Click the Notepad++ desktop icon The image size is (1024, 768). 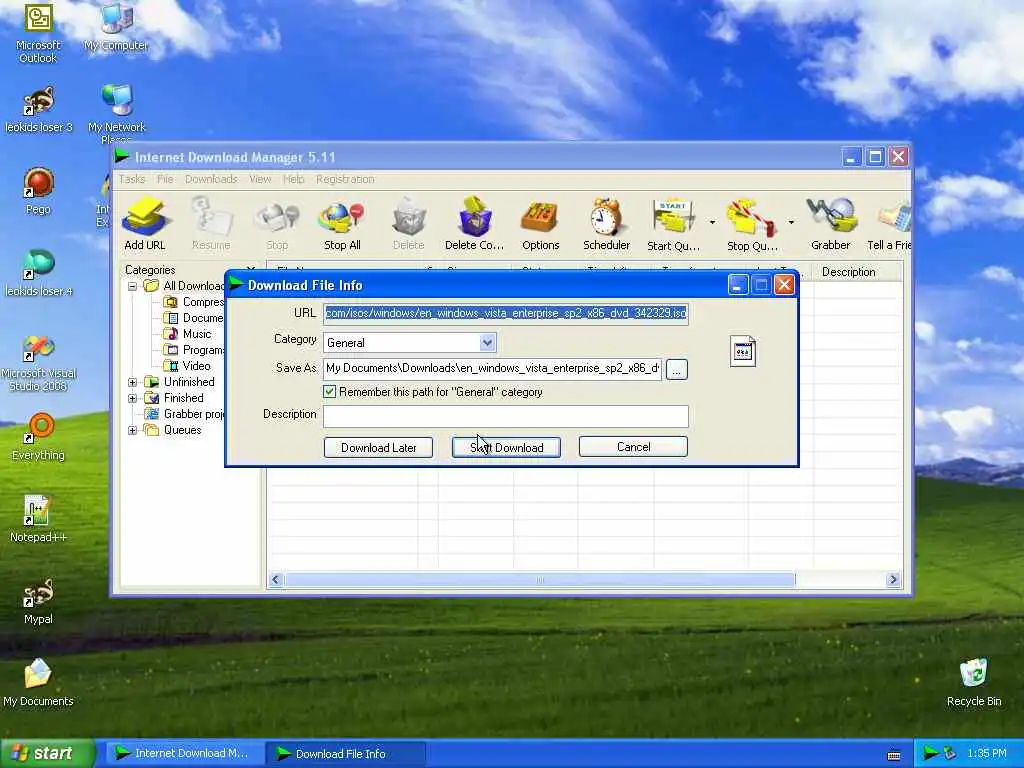coord(38,519)
